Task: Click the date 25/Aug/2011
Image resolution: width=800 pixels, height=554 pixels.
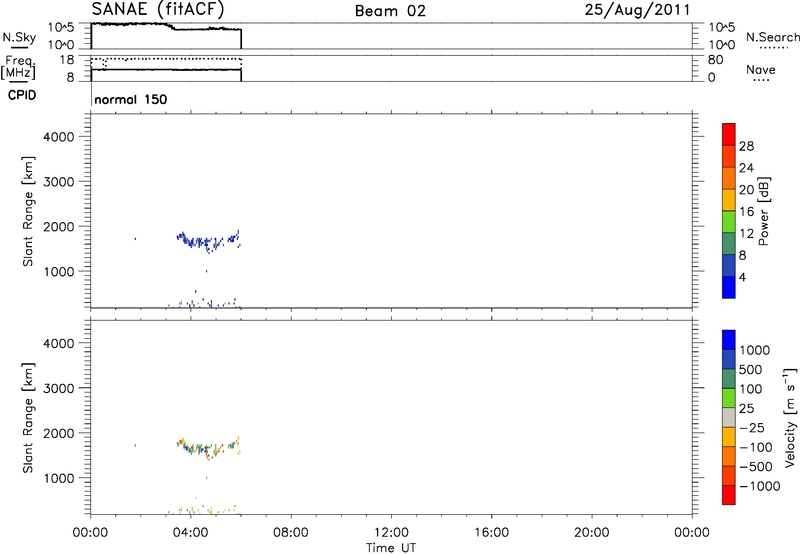Action: coord(637,10)
